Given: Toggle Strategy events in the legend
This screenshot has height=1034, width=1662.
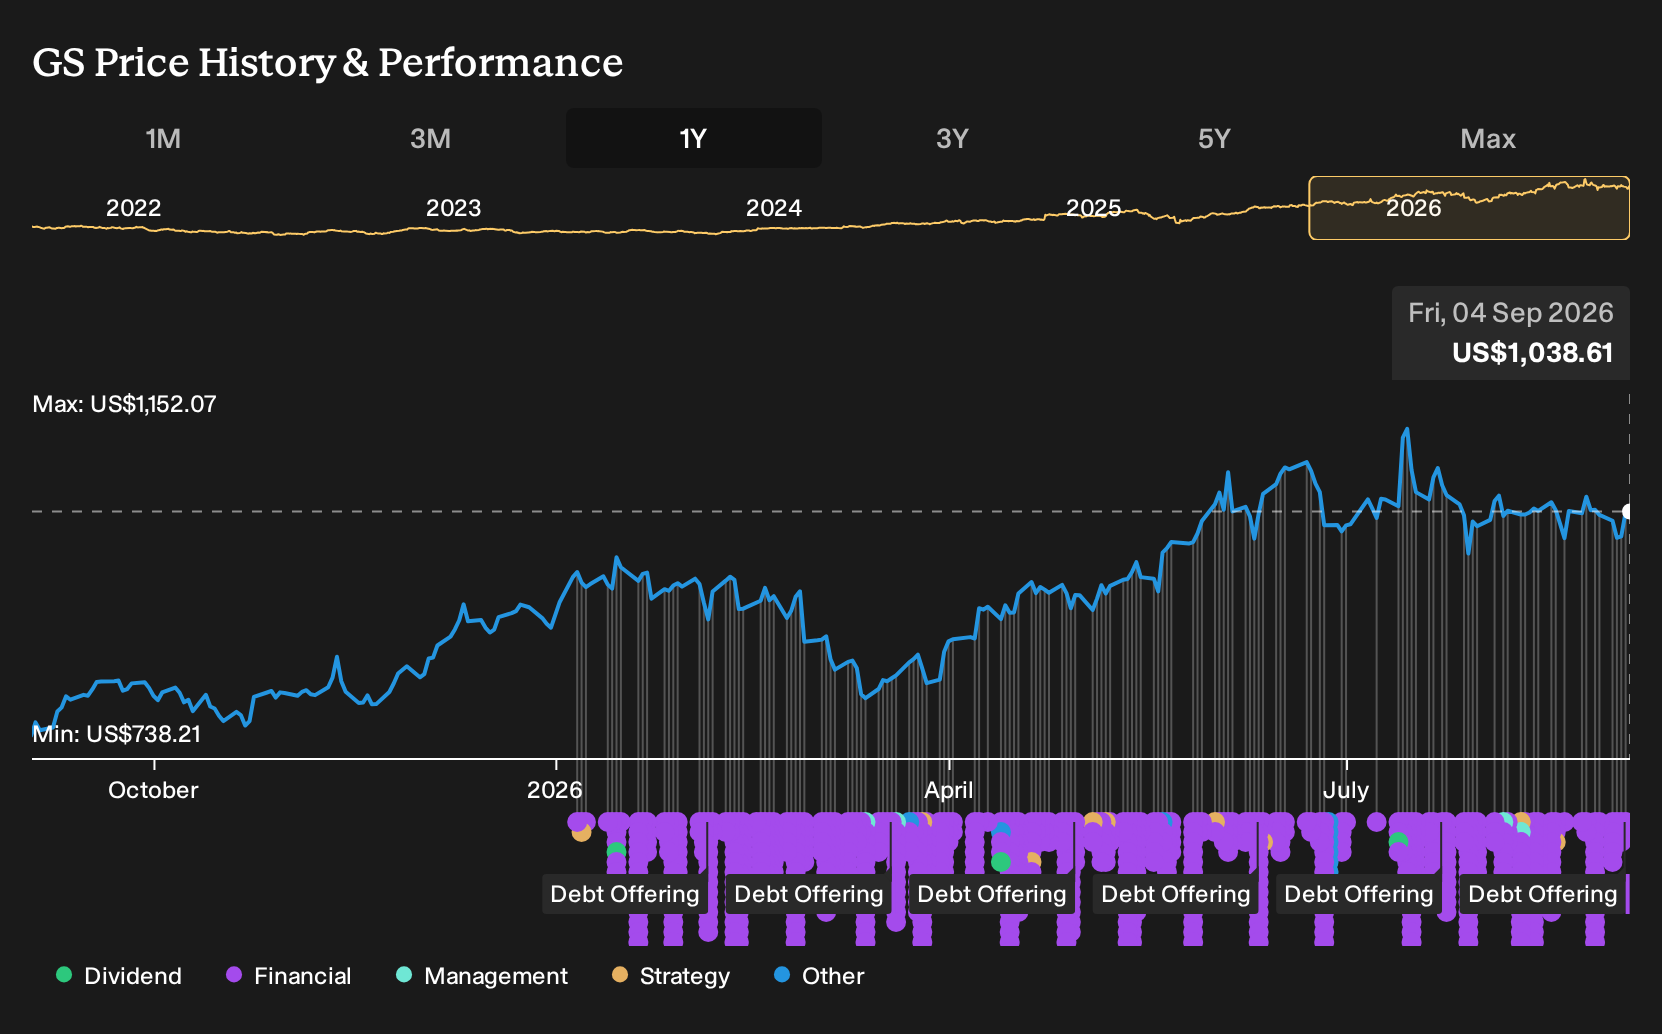Looking at the screenshot, I should [671, 976].
